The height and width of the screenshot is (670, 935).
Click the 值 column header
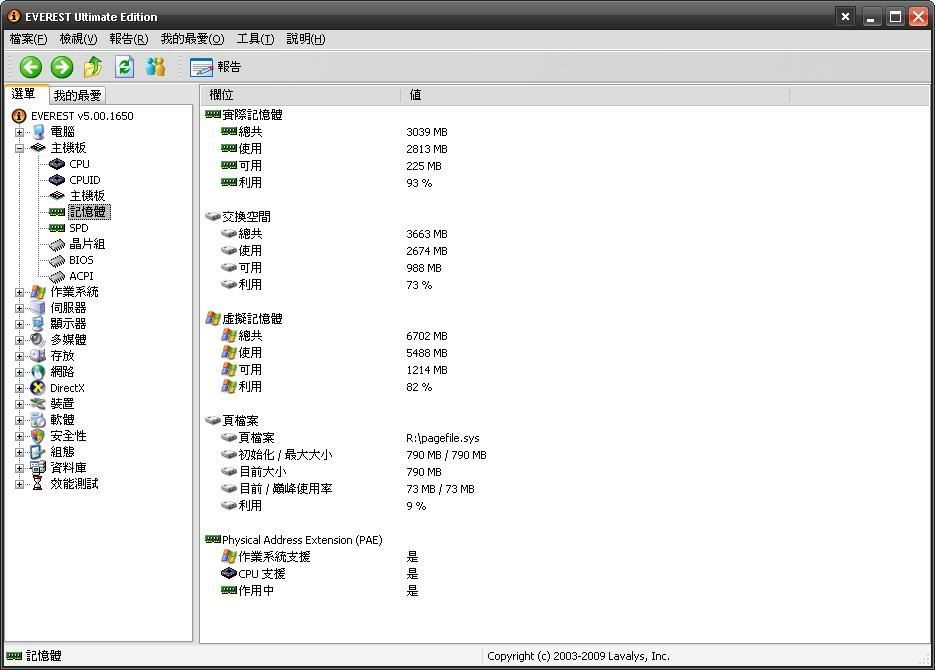(595, 95)
